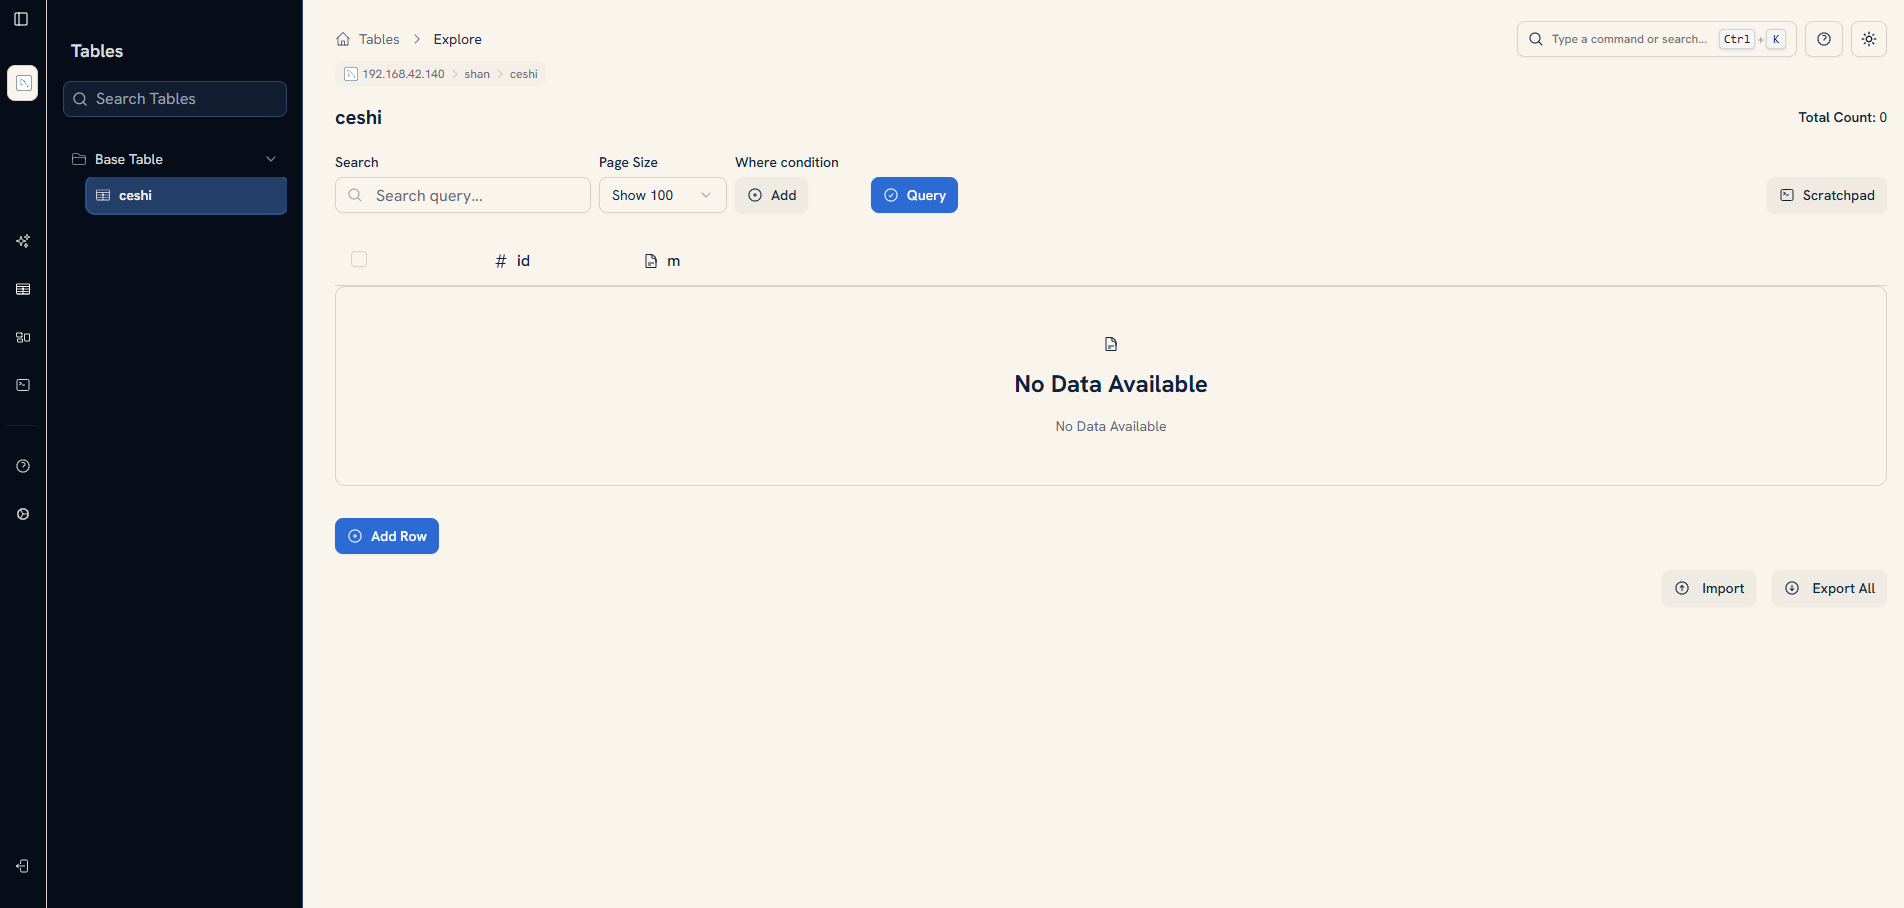This screenshot has width=1904, height=908.
Task: Click the Import button
Action: 1709,588
